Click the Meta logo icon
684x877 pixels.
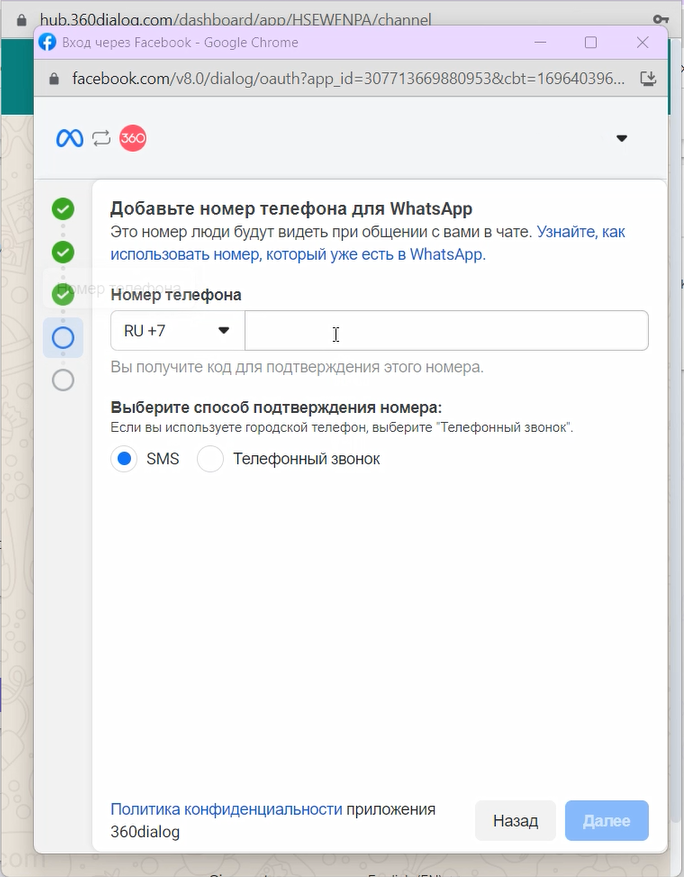click(x=69, y=138)
